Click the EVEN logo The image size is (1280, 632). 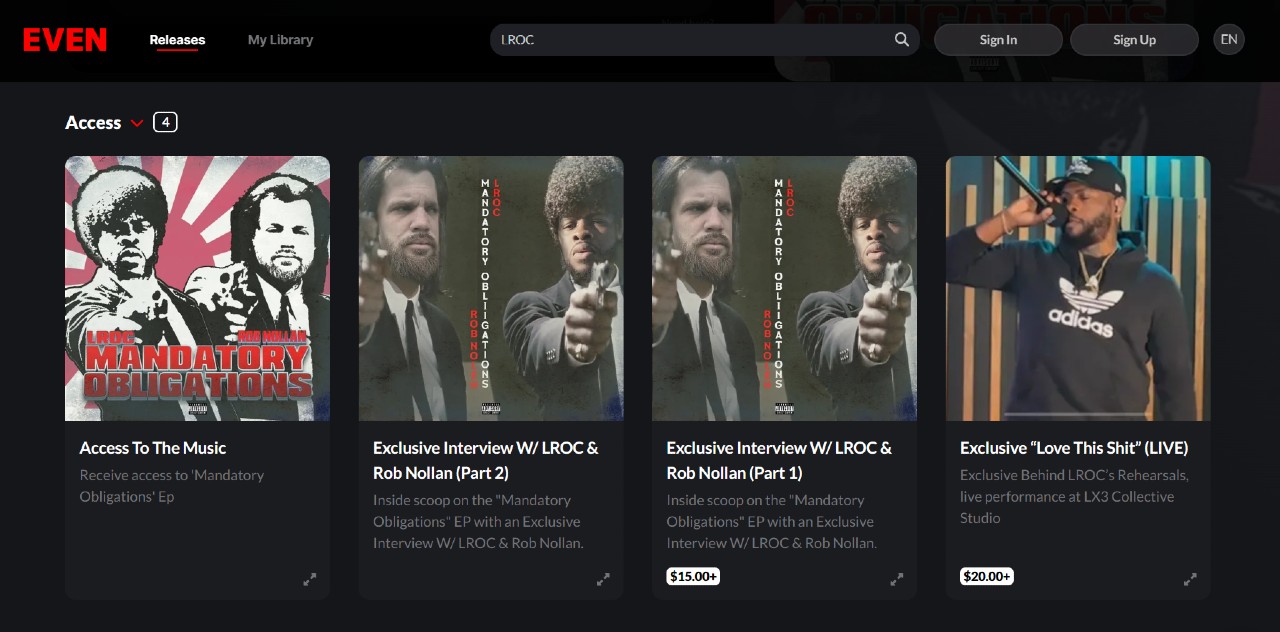click(65, 40)
